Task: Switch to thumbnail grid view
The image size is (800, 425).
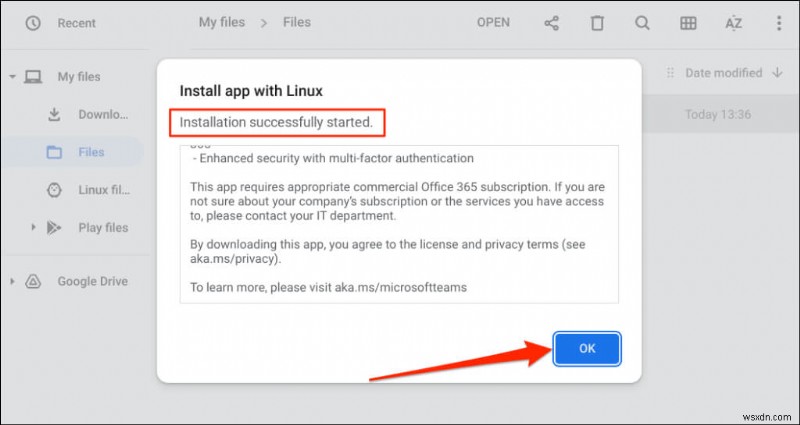Action: (688, 23)
